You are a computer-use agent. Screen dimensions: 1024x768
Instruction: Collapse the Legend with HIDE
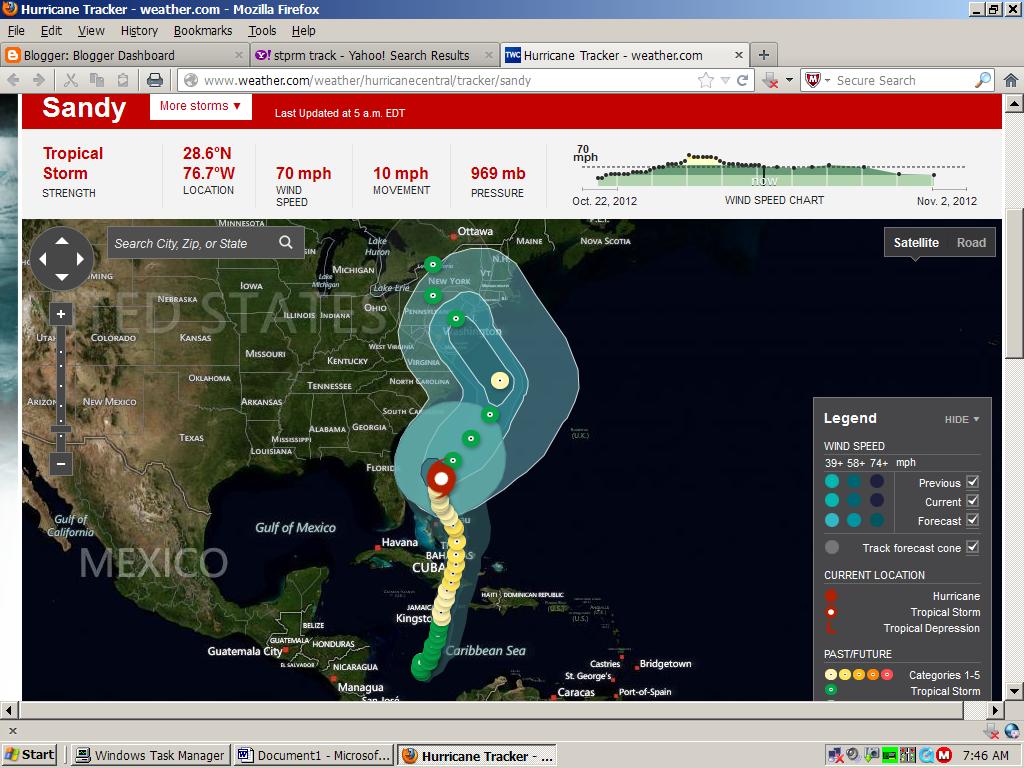click(x=962, y=419)
